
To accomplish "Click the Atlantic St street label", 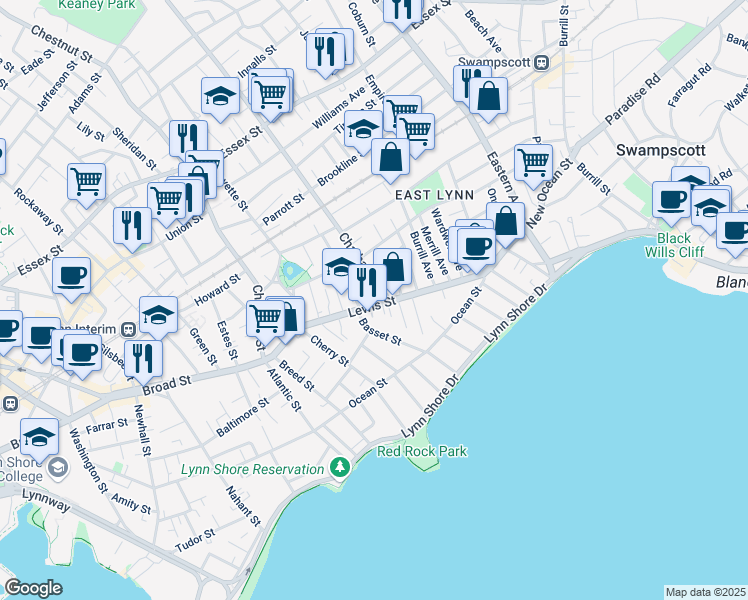I will coord(284,390).
